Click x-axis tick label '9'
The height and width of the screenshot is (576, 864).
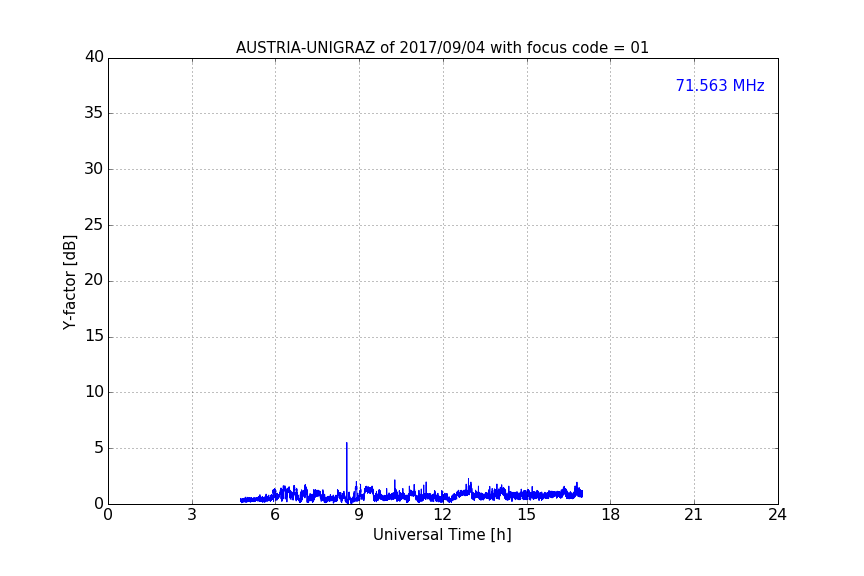[359, 515]
